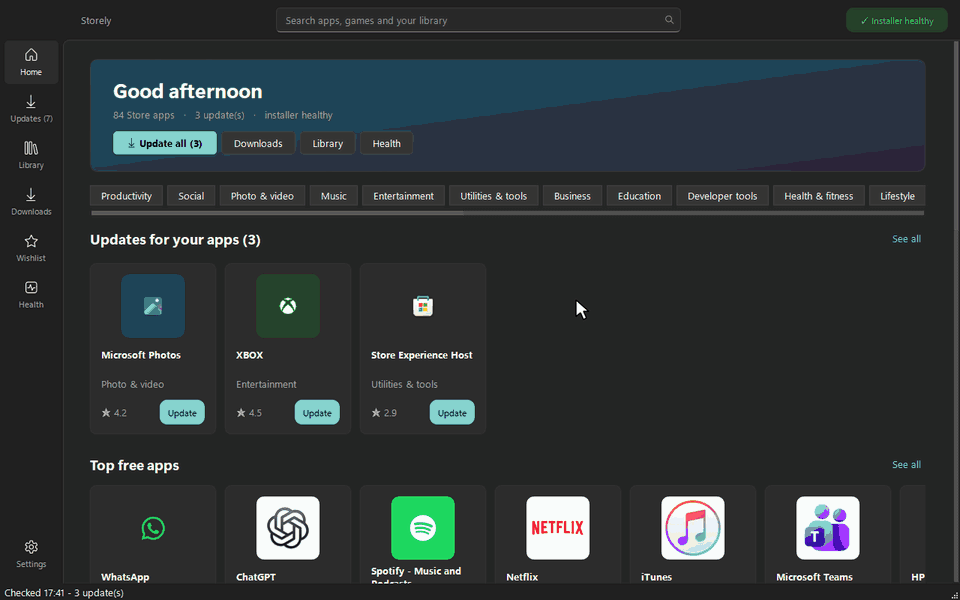Click the Microsoft Photos app icon
960x600 pixels.
[153, 306]
